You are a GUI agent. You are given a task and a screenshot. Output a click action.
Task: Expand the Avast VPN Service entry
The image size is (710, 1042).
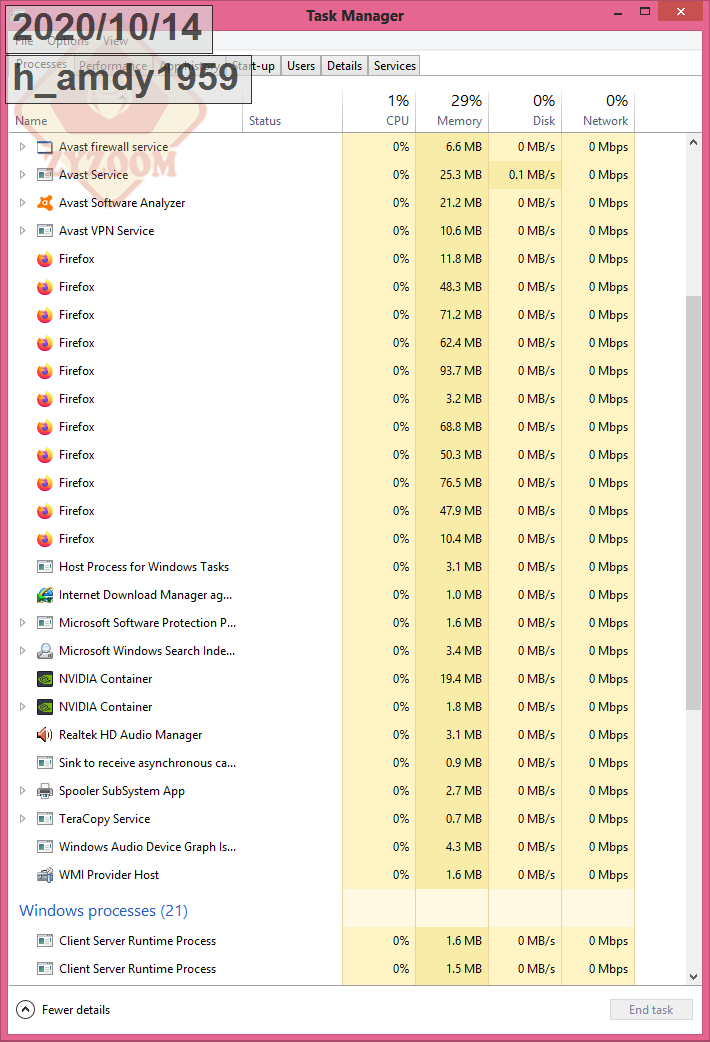22,231
